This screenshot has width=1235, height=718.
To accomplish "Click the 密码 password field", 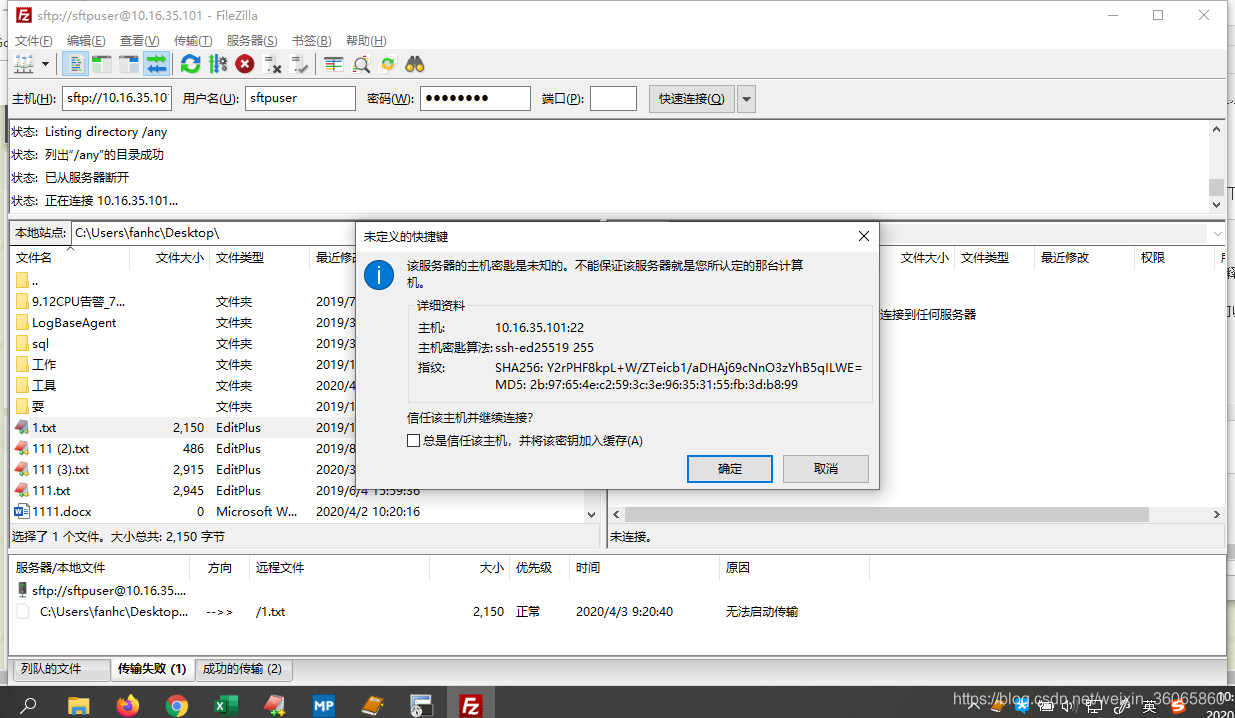I will (475, 98).
